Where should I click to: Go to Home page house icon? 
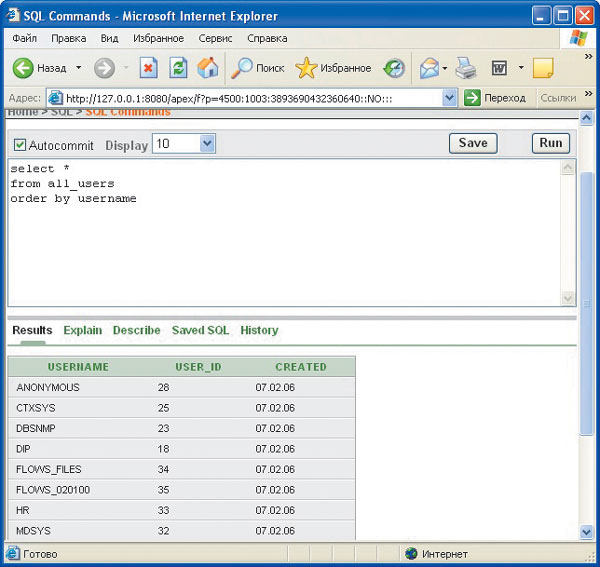tap(208, 68)
